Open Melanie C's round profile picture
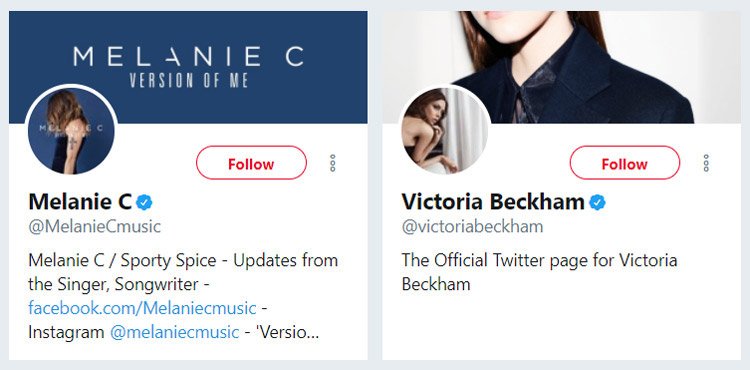Image resolution: width=750 pixels, height=370 pixels. tap(71, 131)
